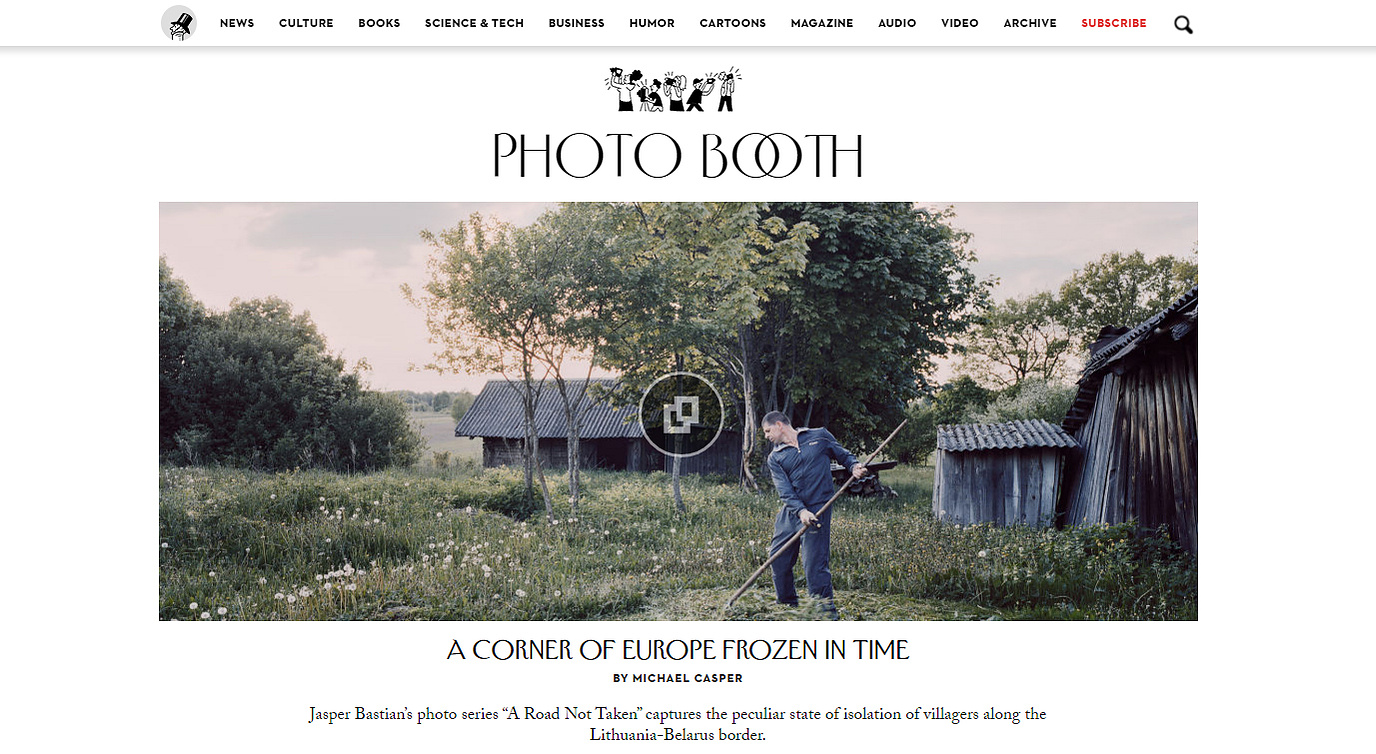Open slideshow via gallery icon on photo
Image resolution: width=1376 pixels, height=754 pixels.
click(681, 414)
